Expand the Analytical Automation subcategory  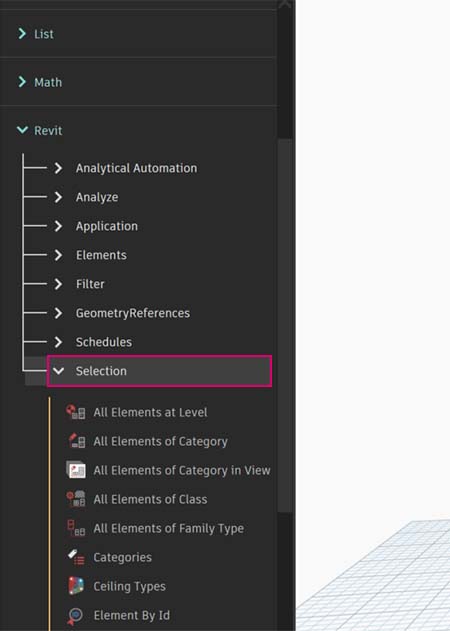click(58, 168)
